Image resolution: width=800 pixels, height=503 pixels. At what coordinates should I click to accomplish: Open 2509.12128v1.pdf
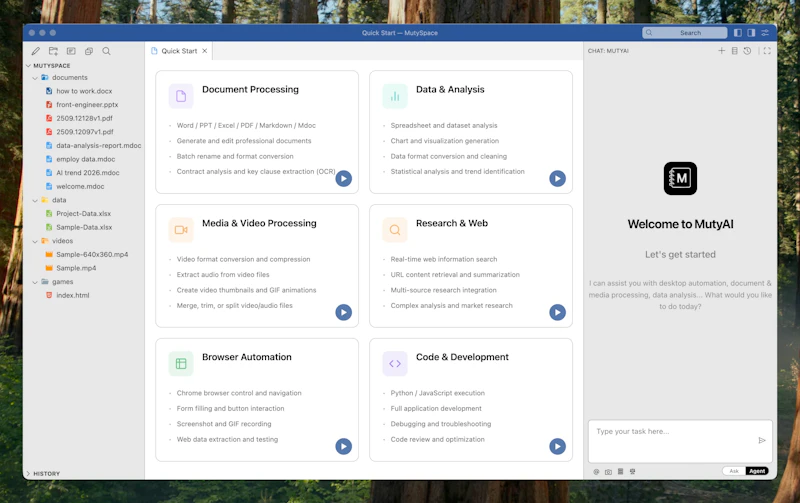coord(84,118)
